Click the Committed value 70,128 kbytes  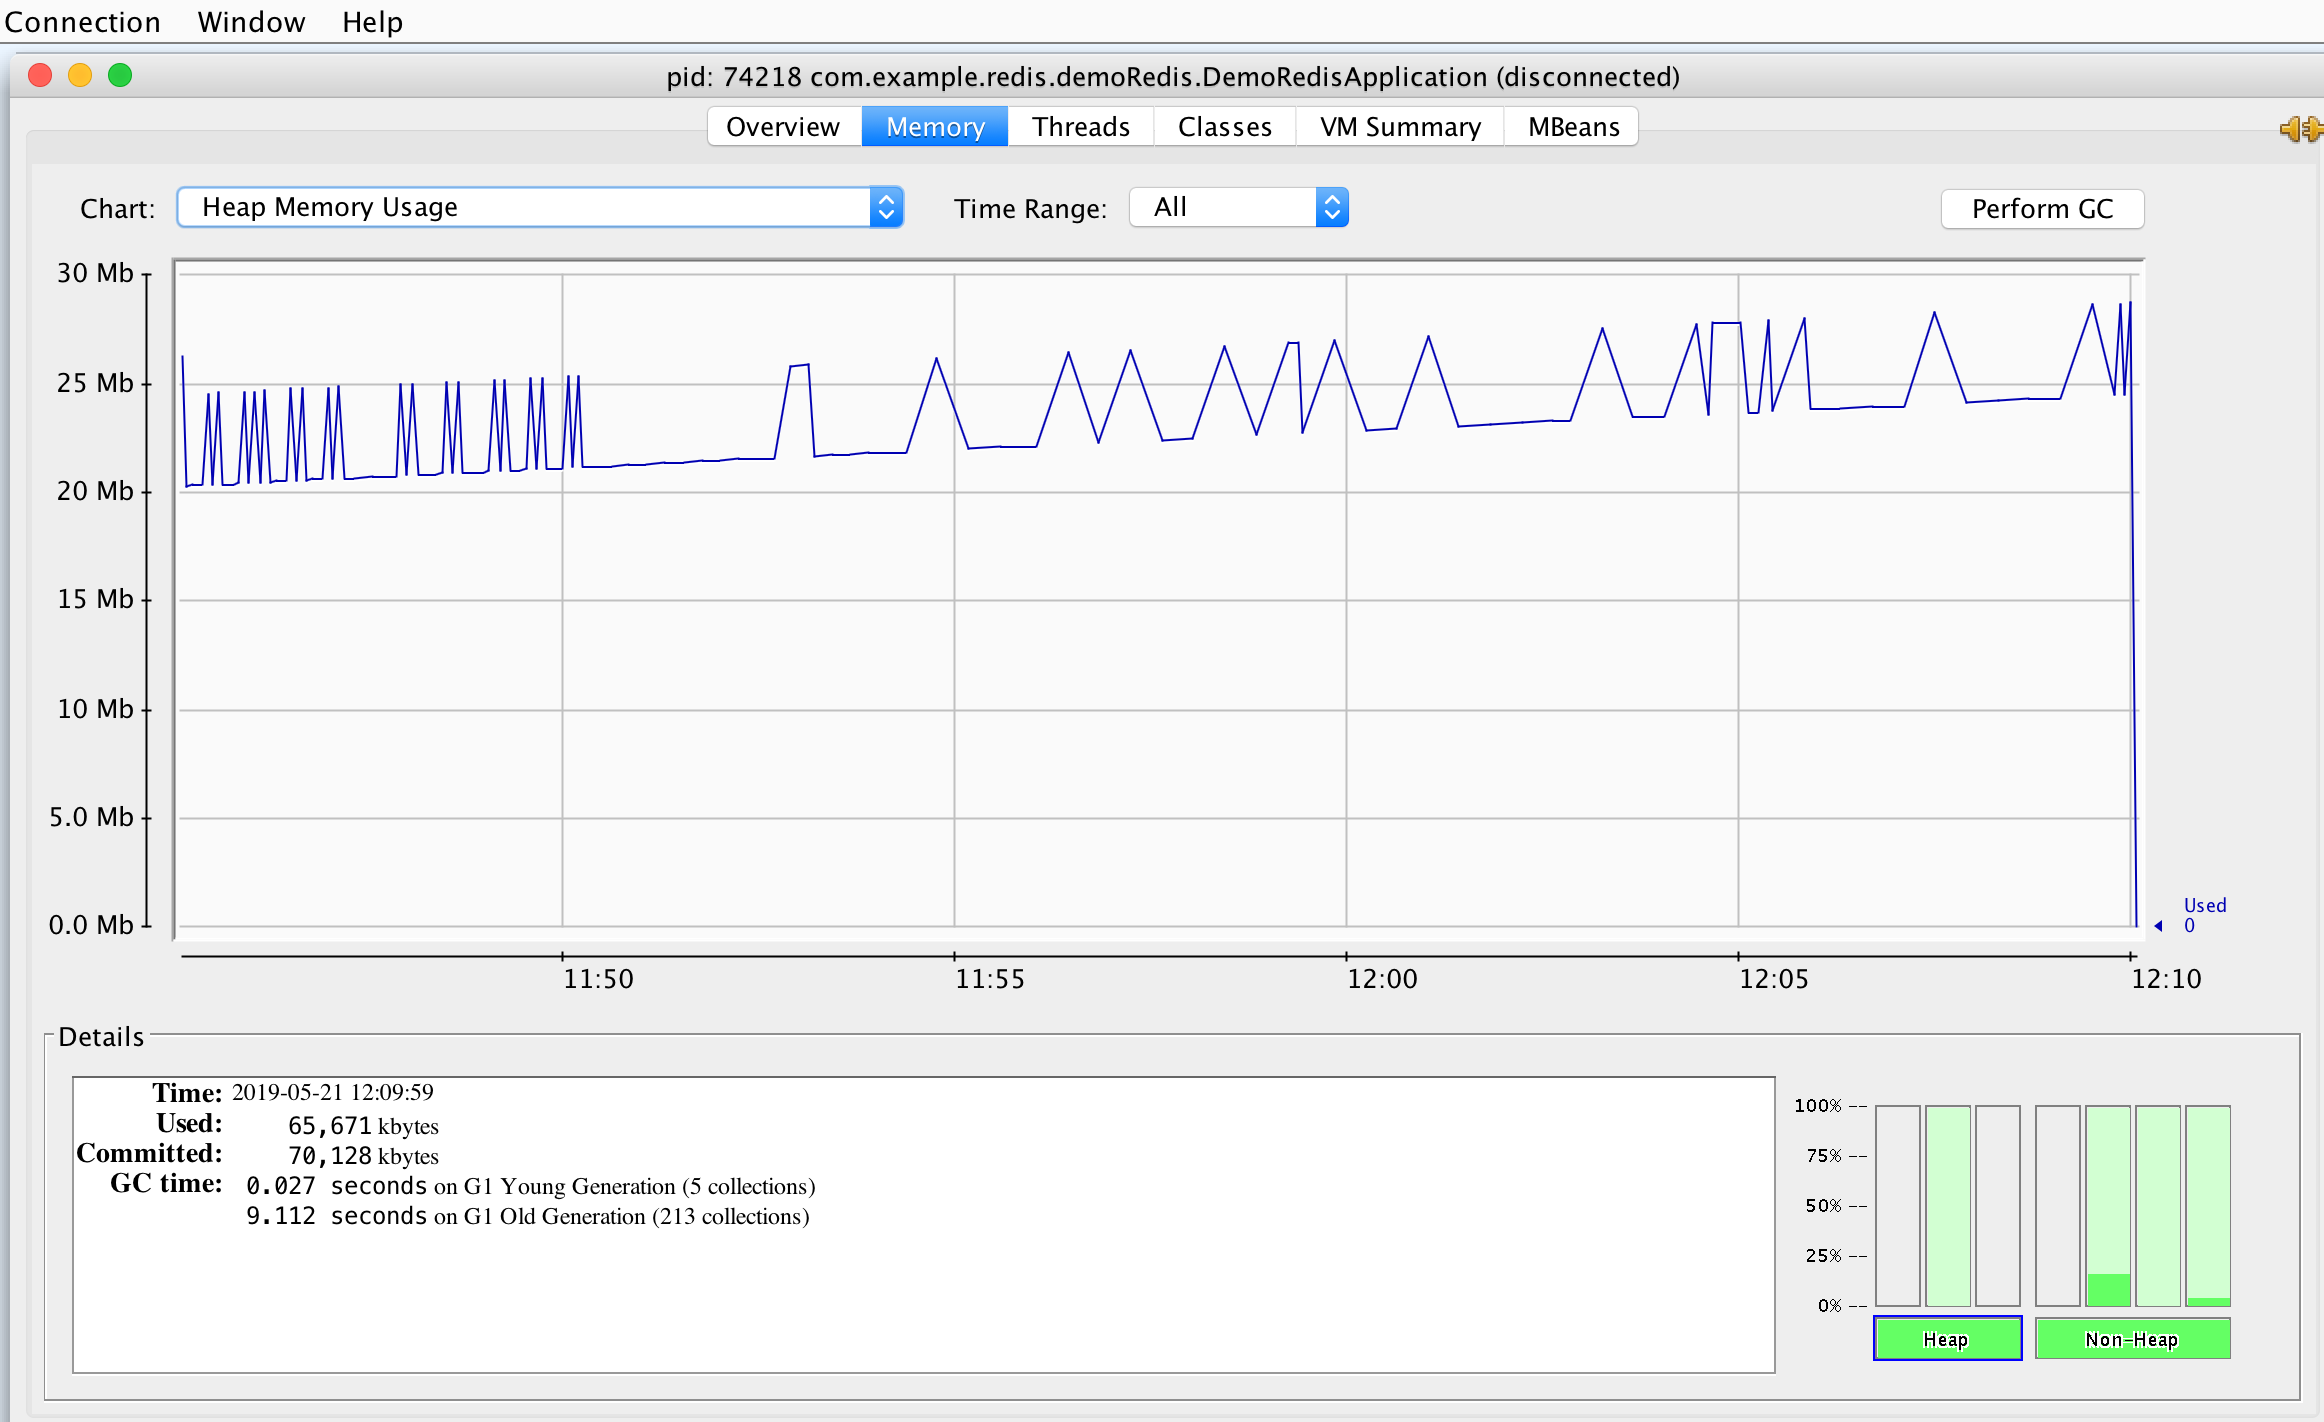[363, 1156]
